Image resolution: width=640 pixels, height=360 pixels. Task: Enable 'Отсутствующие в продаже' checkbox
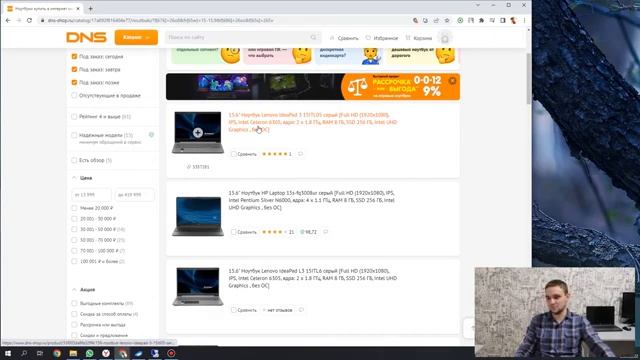click(x=74, y=96)
